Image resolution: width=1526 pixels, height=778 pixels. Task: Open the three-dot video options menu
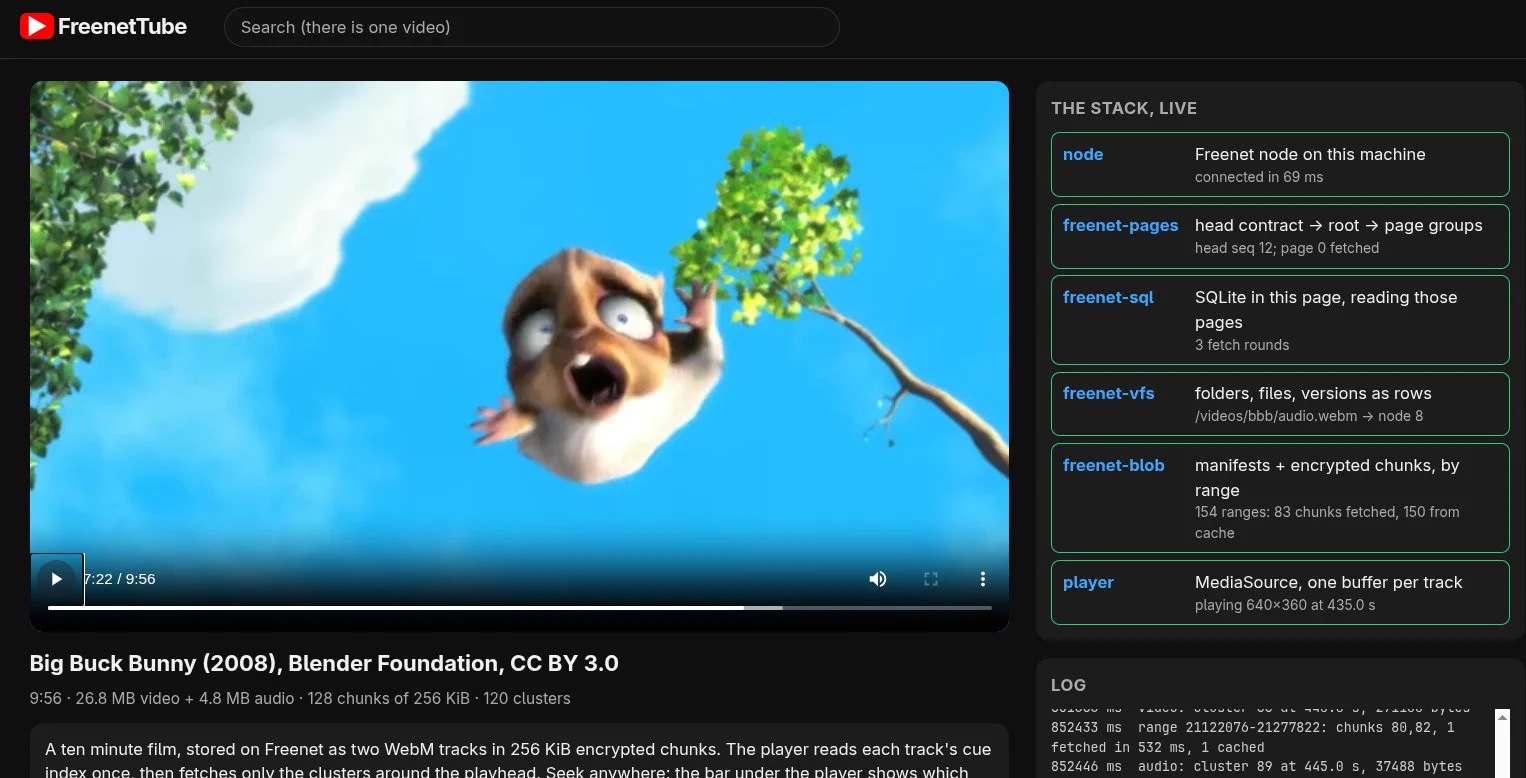(983, 579)
